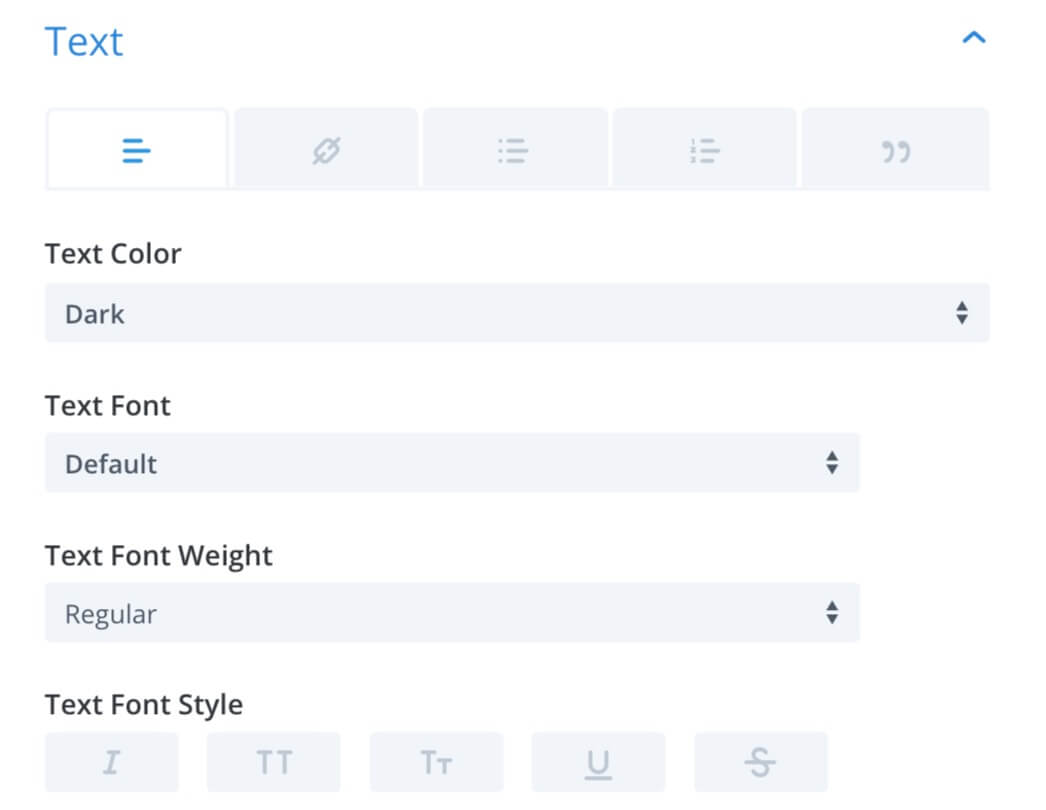Open the ordered list settings tab

pyautogui.click(x=704, y=149)
